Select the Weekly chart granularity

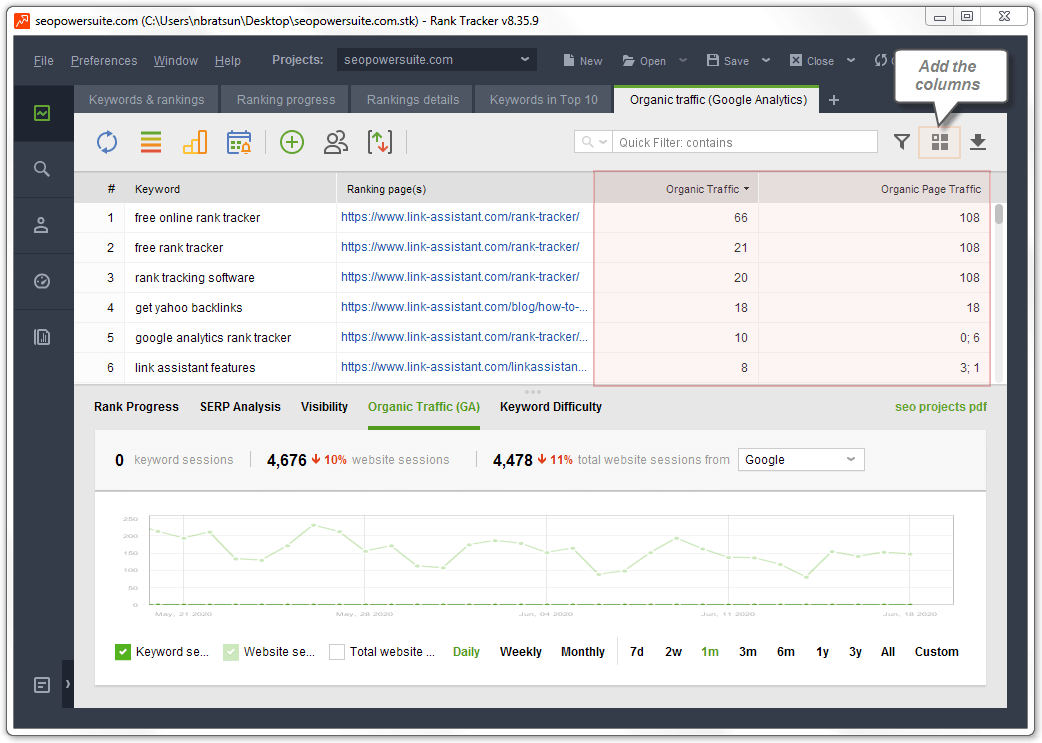(521, 652)
